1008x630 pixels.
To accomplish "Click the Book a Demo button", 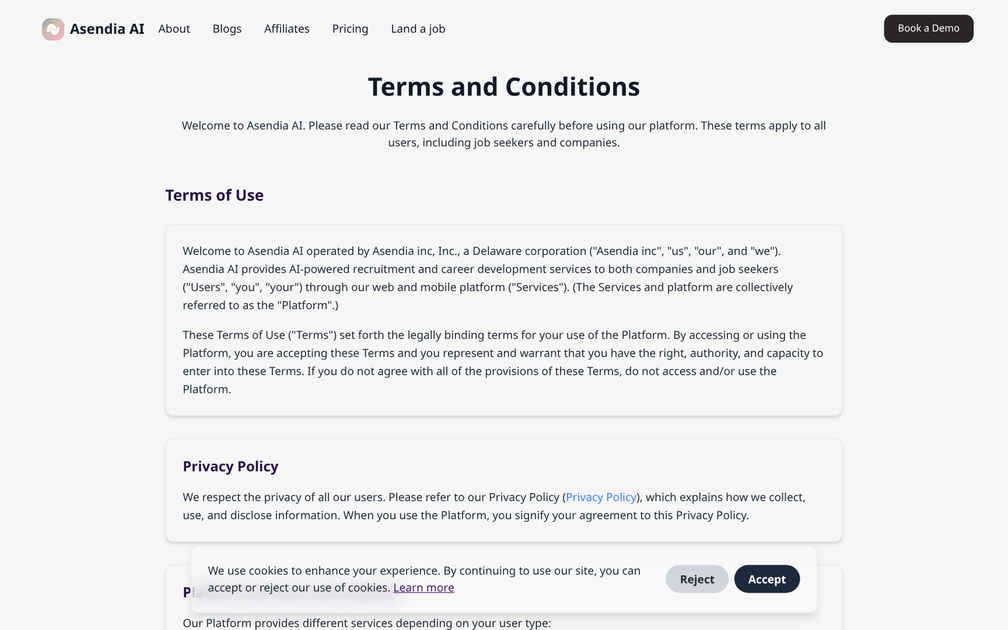I will 928,28.
